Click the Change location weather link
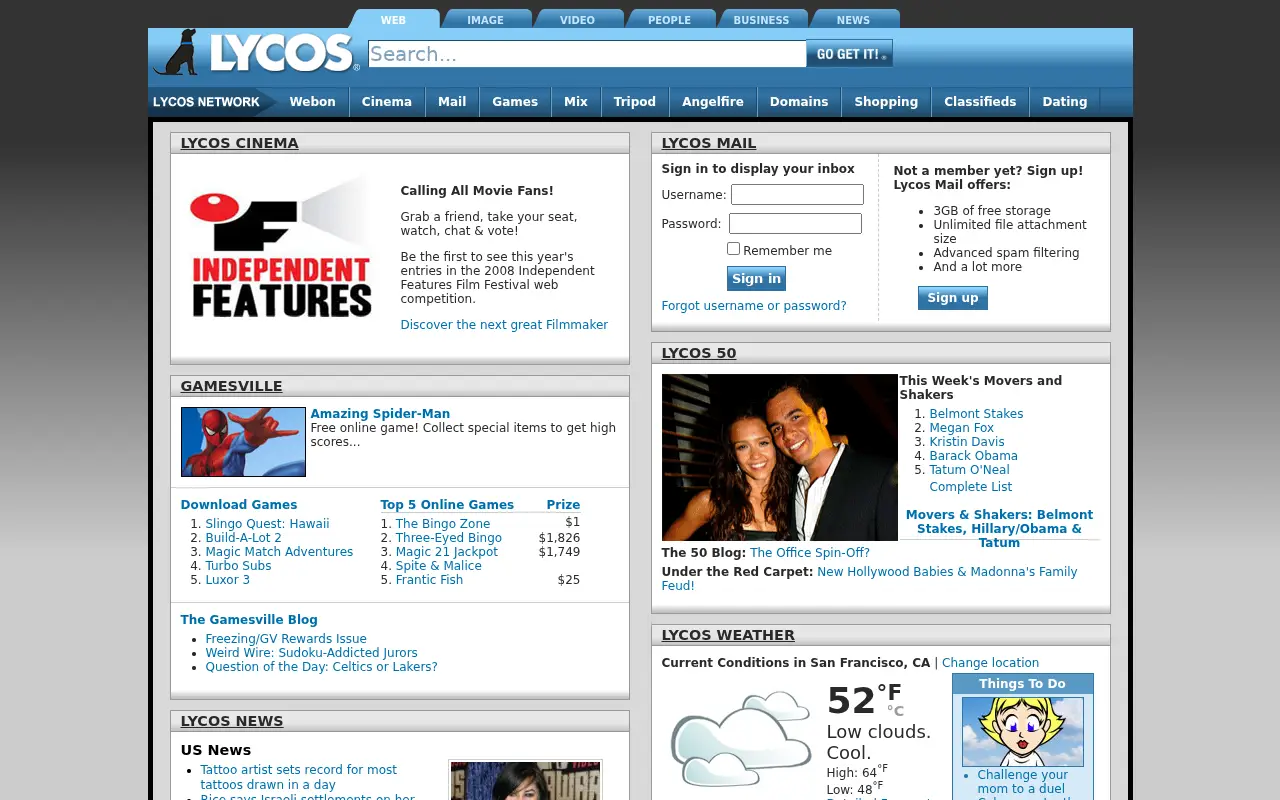The image size is (1280, 800). [990, 663]
